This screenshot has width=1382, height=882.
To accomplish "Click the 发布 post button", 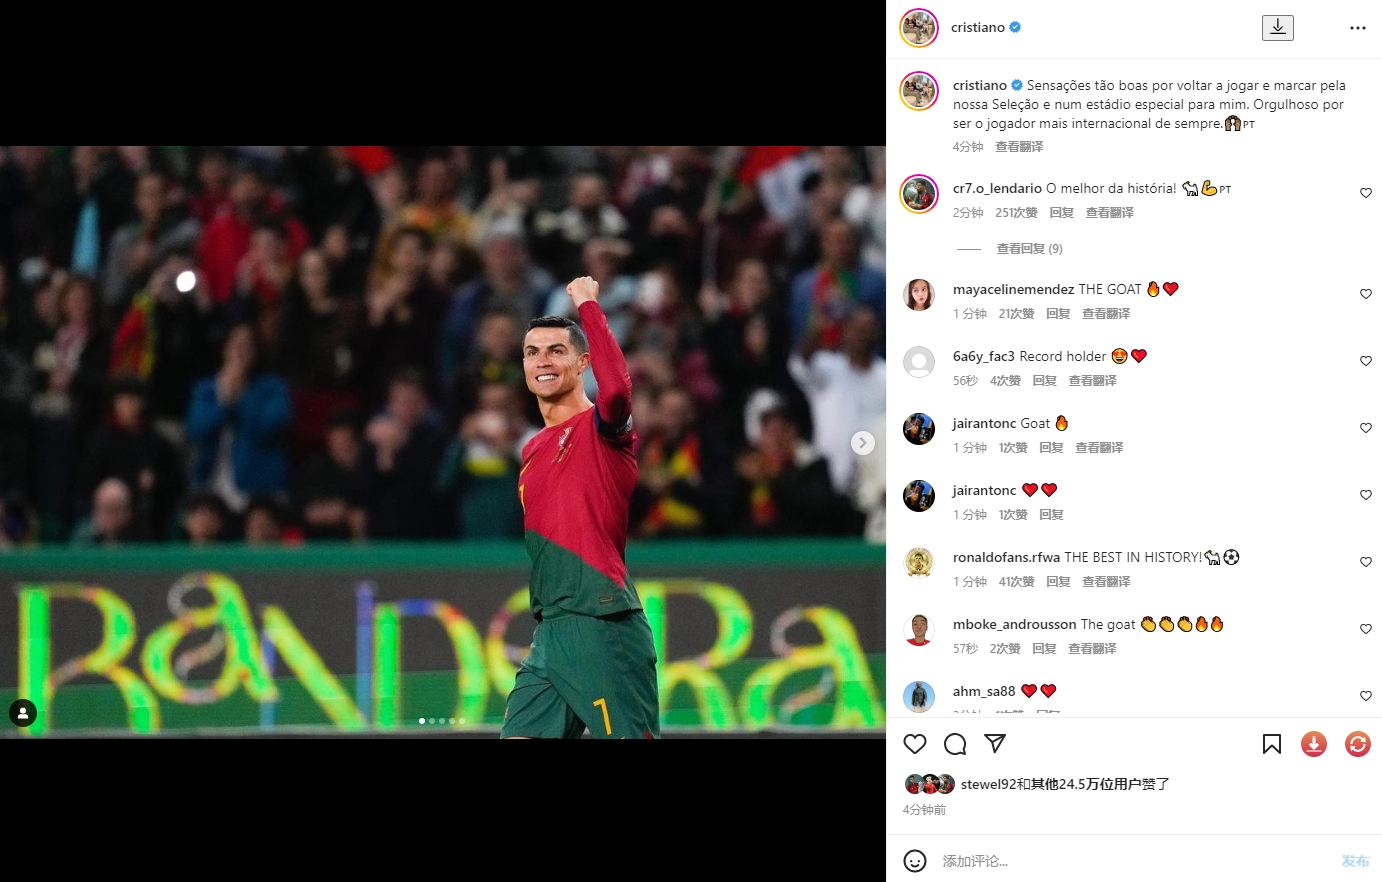I will click(x=1356, y=861).
